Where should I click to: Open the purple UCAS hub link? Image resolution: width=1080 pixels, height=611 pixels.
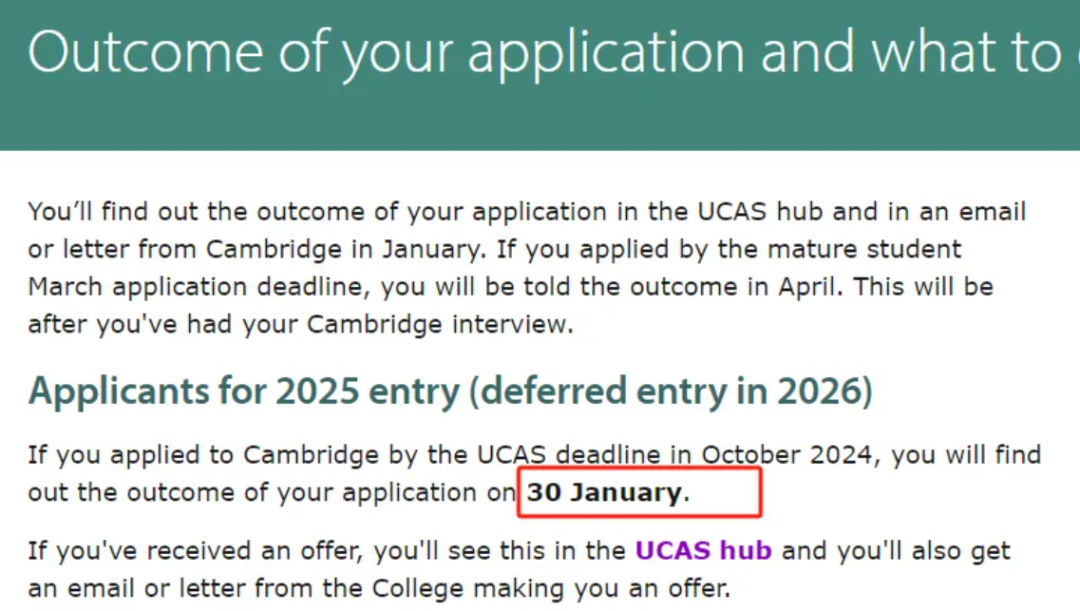coord(703,551)
